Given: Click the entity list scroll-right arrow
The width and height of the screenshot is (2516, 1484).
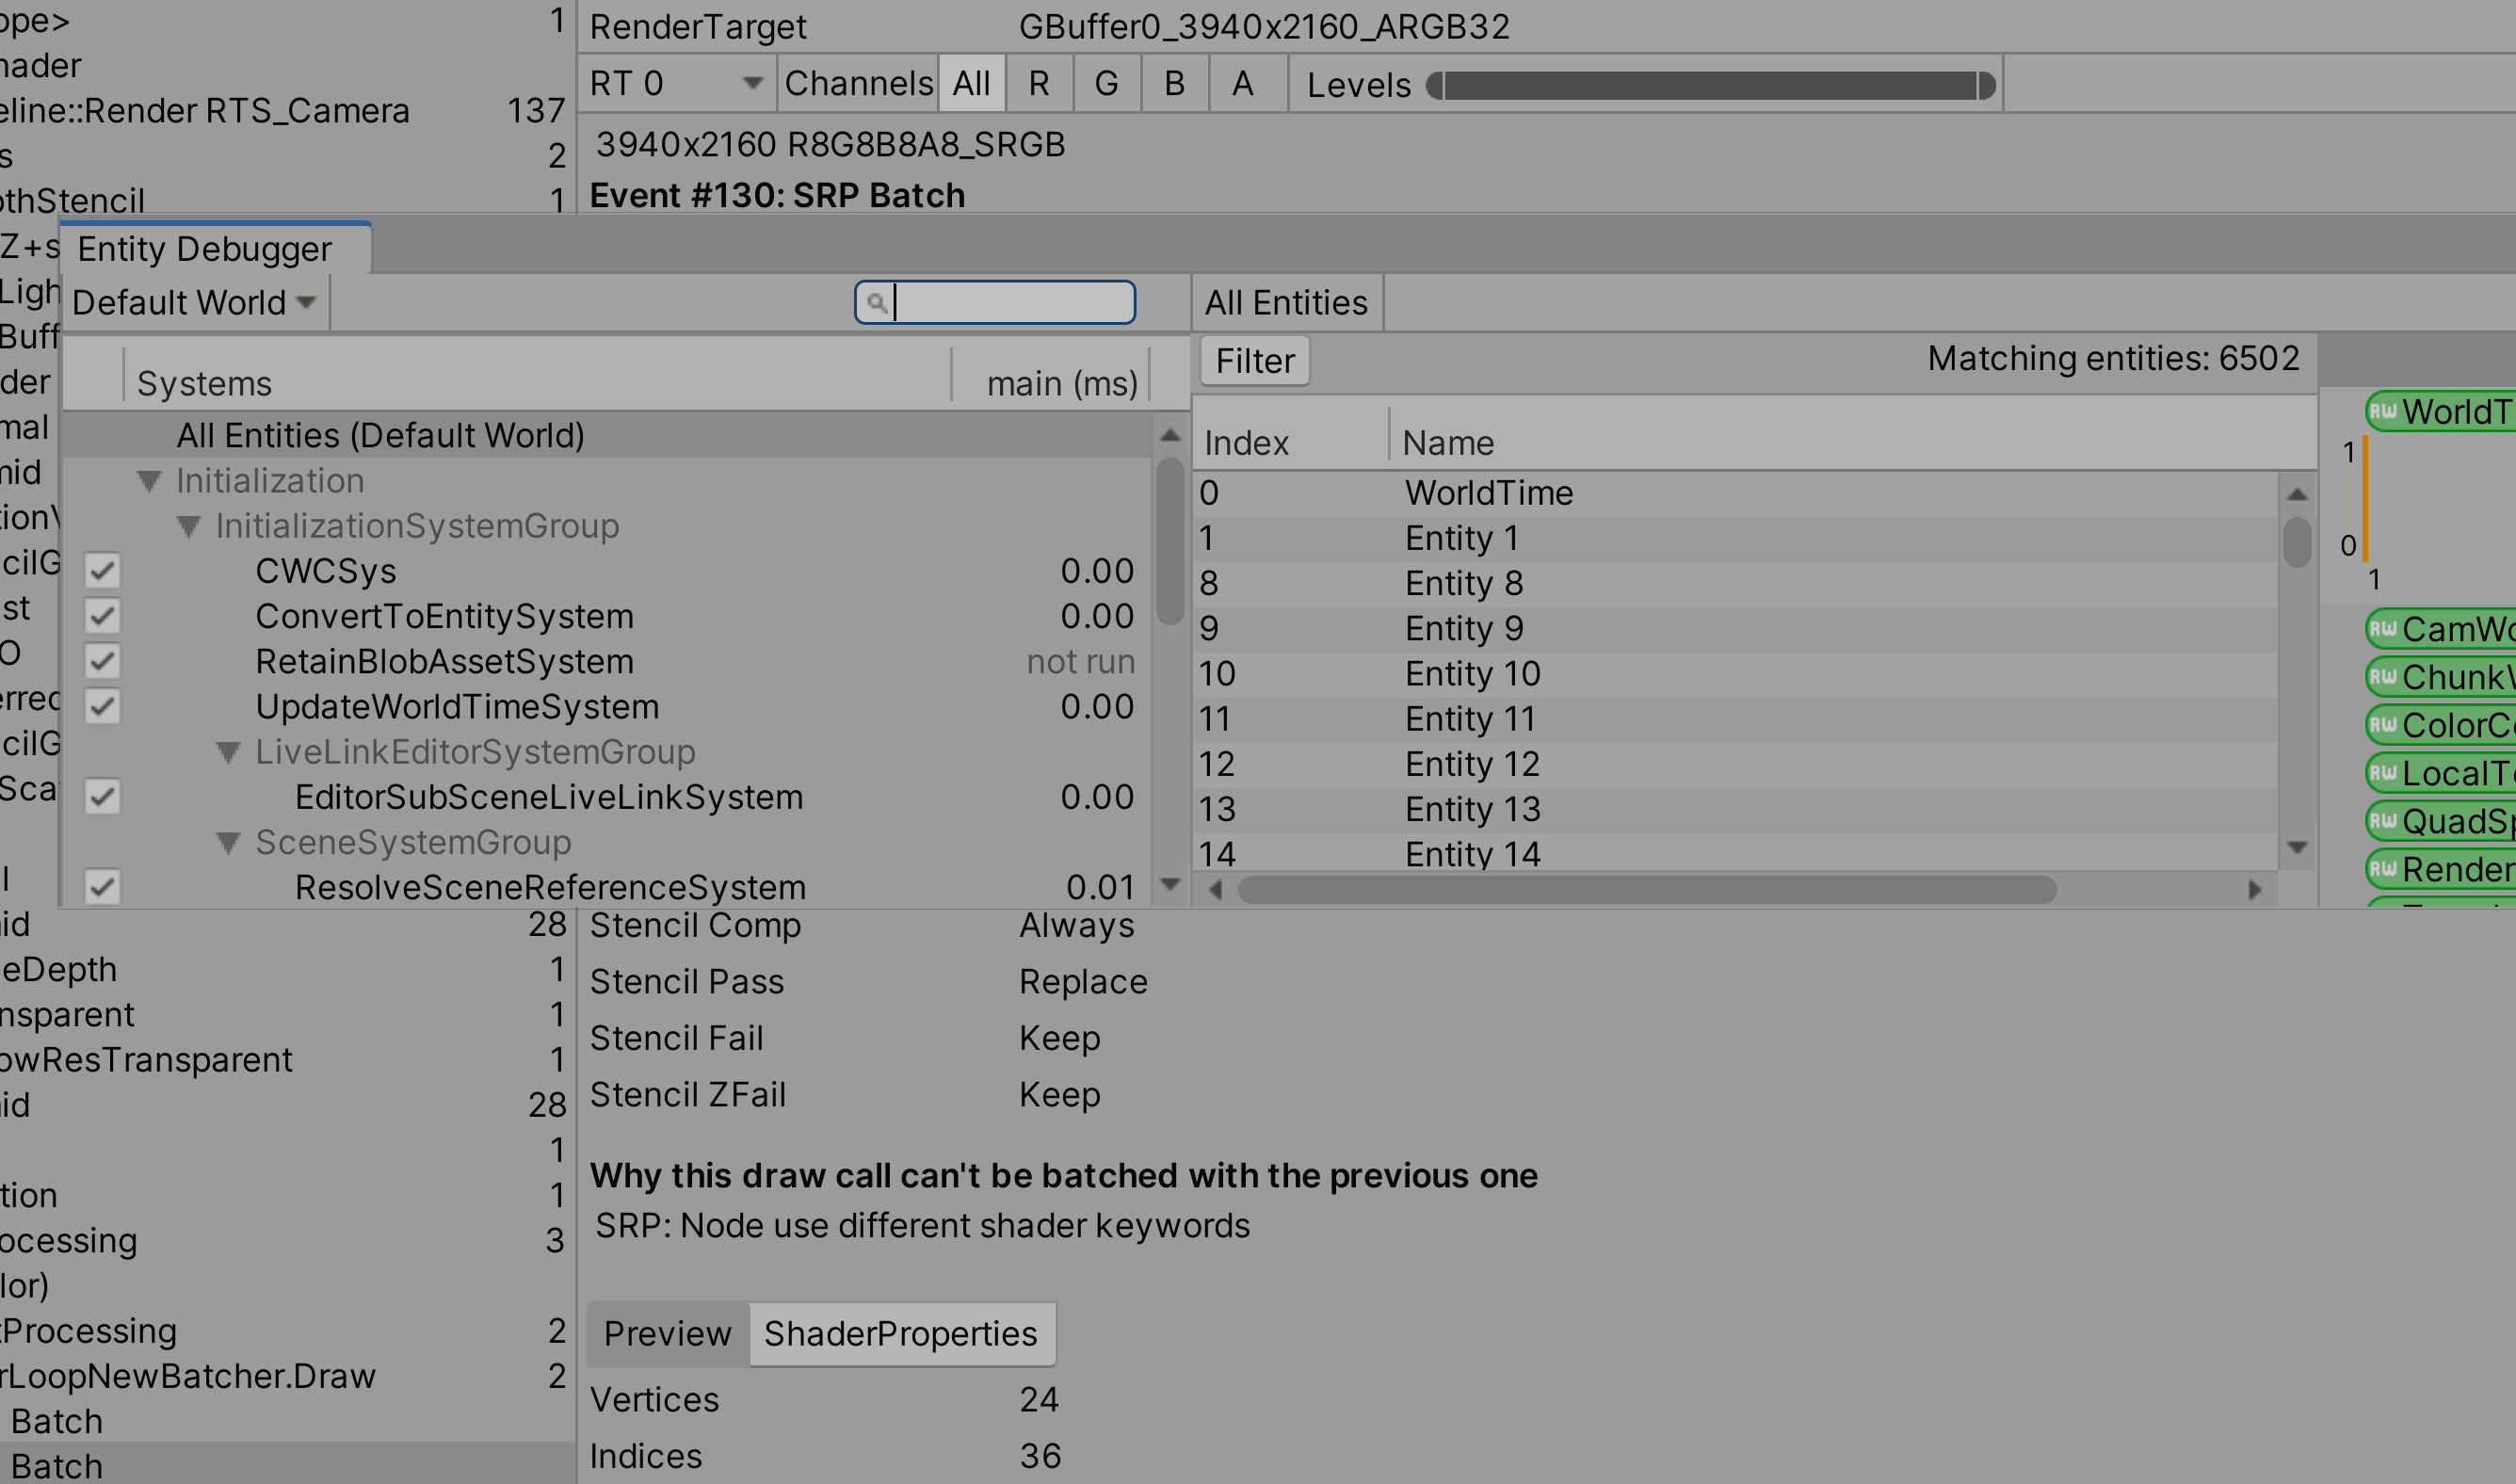Looking at the screenshot, I should click(2254, 889).
